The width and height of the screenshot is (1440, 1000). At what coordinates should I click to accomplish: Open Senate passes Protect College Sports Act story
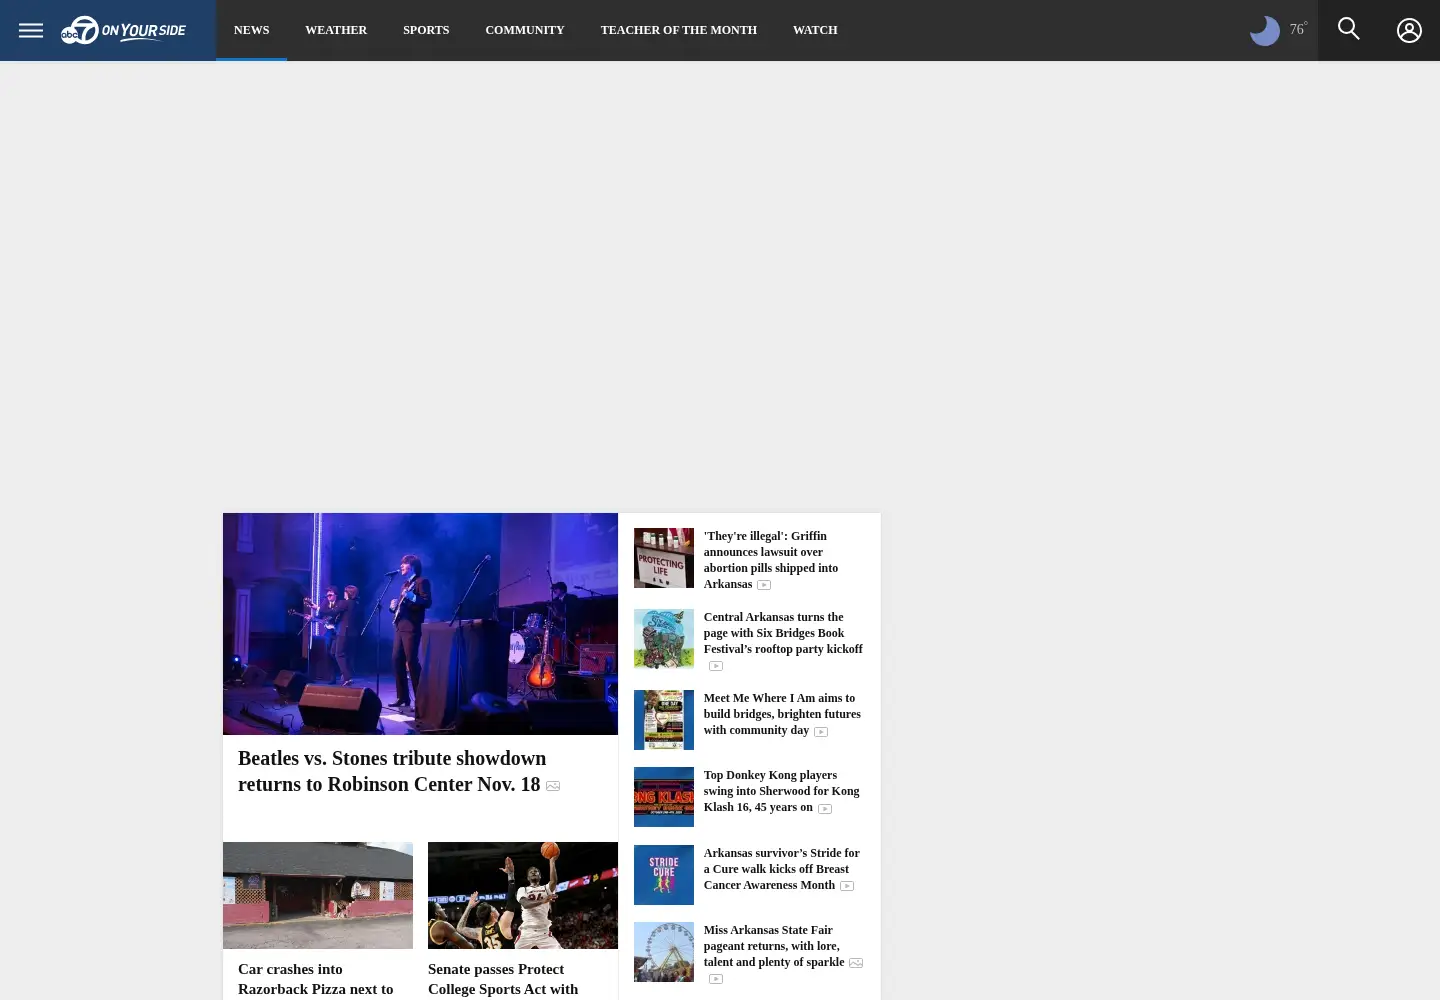click(x=503, y=979)
